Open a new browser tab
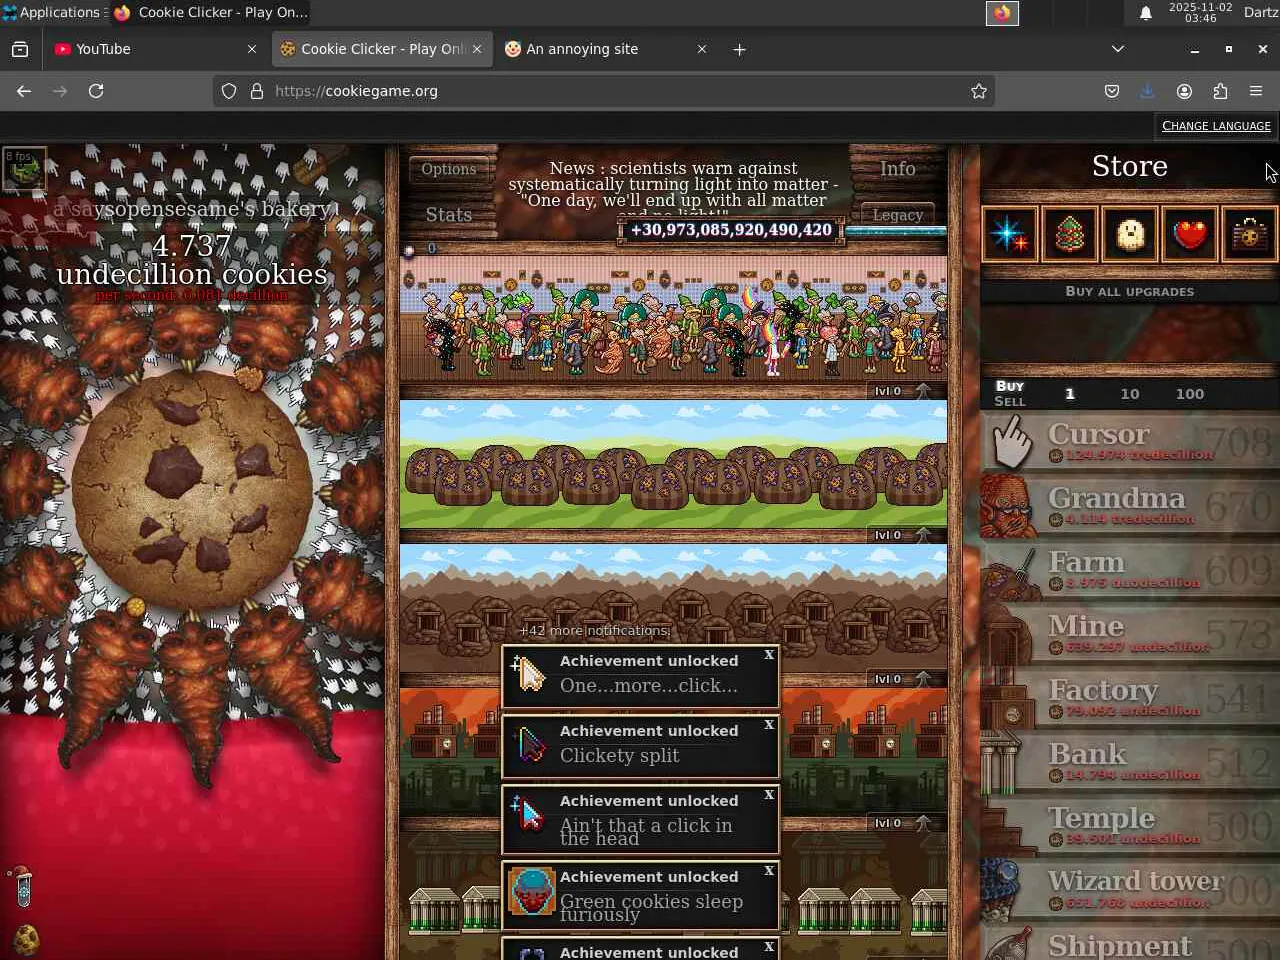Screen dimensions: 1280x960 (x=739, y=49)
